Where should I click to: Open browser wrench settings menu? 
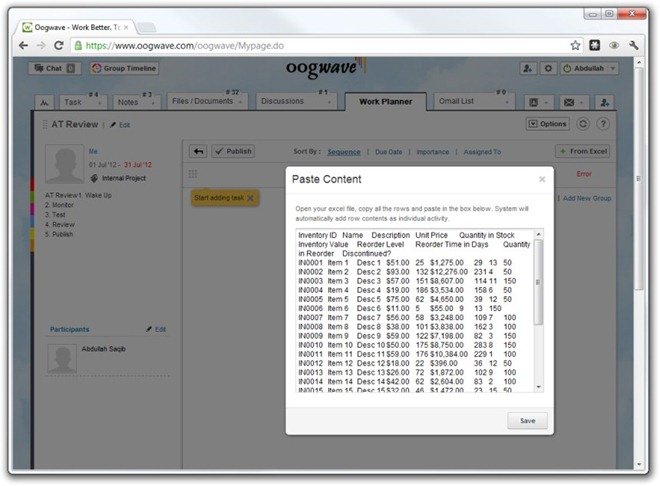click(x=633, y=45)
